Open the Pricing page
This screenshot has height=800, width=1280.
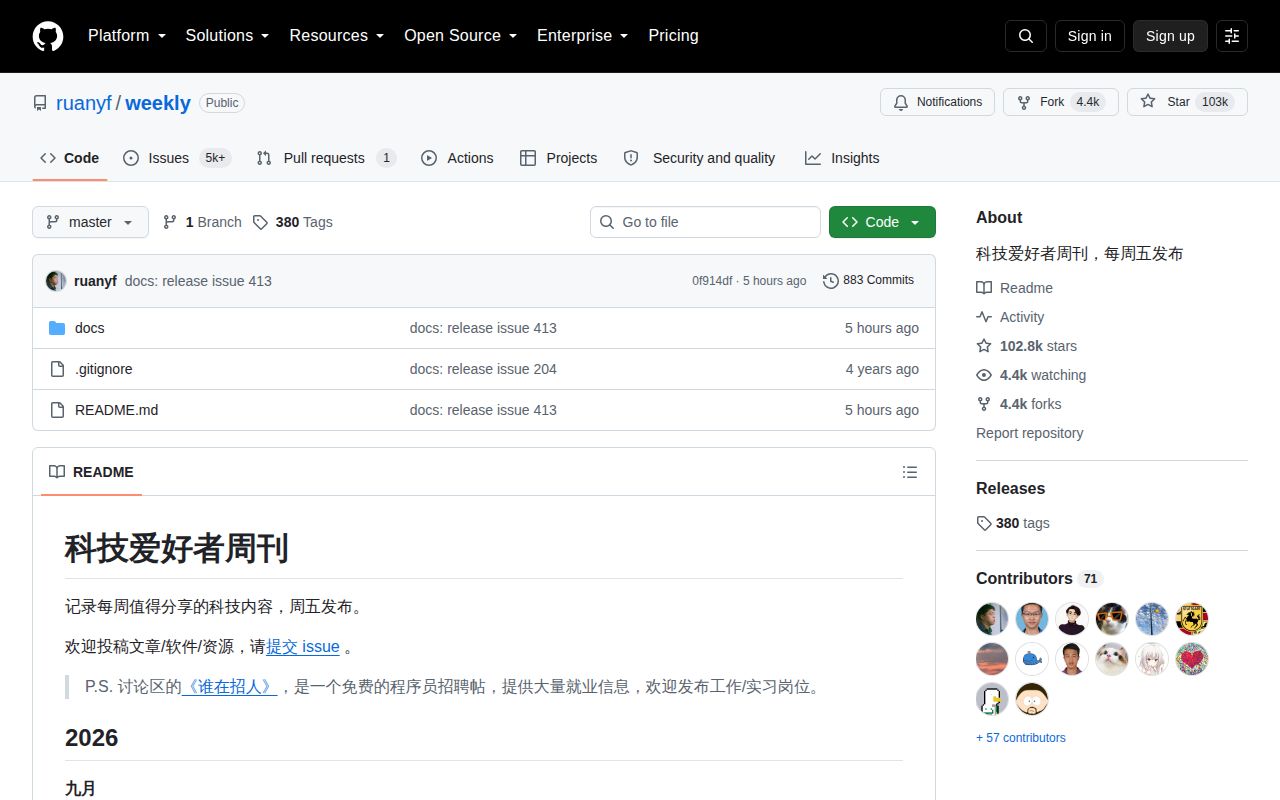click(673, 36)
